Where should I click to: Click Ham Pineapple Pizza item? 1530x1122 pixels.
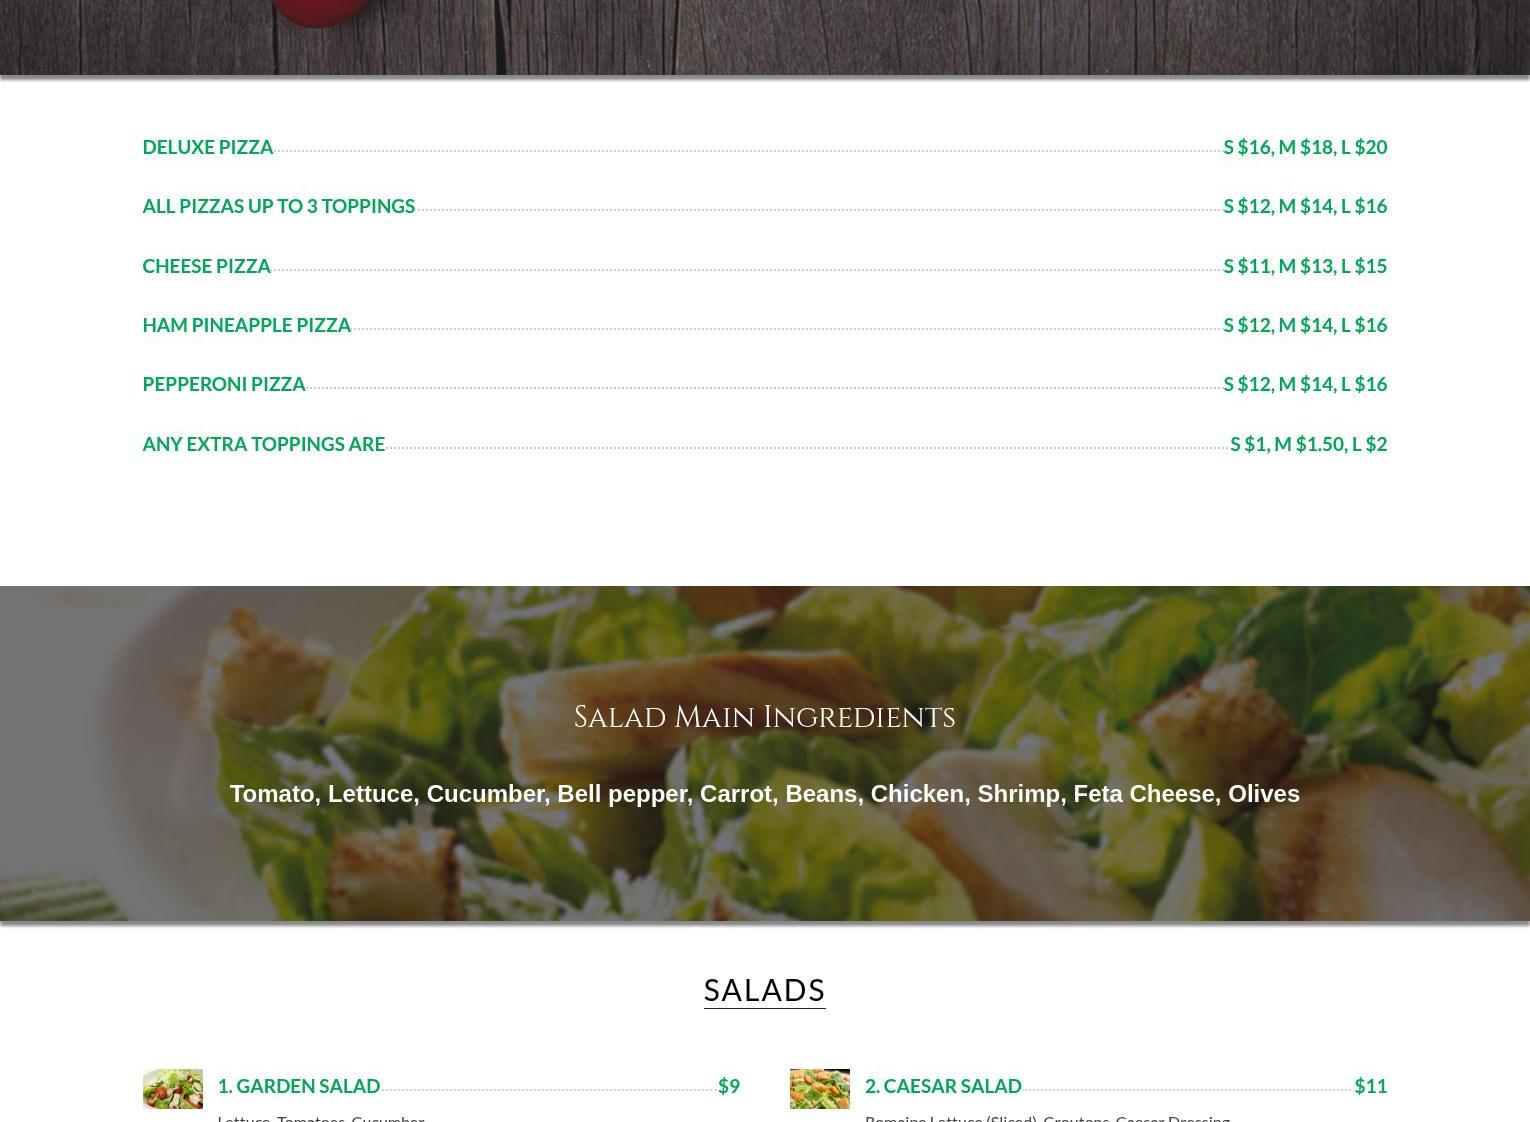(x=246, y=325)
